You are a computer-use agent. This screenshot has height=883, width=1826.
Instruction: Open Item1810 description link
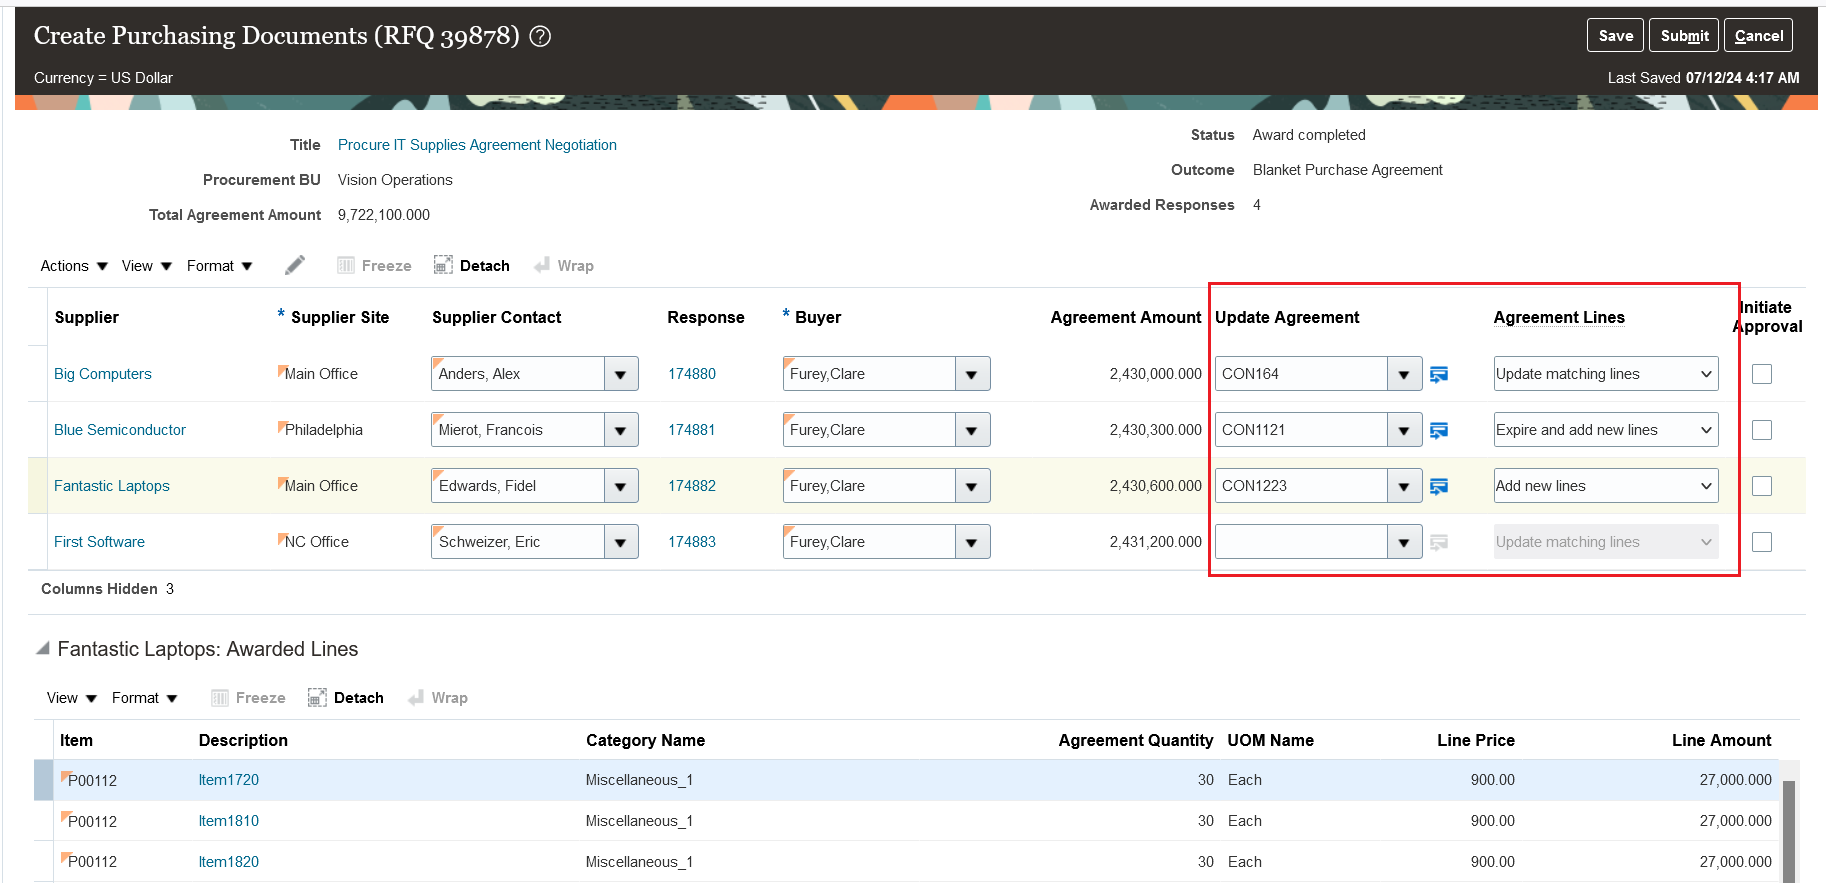[229, 821]
